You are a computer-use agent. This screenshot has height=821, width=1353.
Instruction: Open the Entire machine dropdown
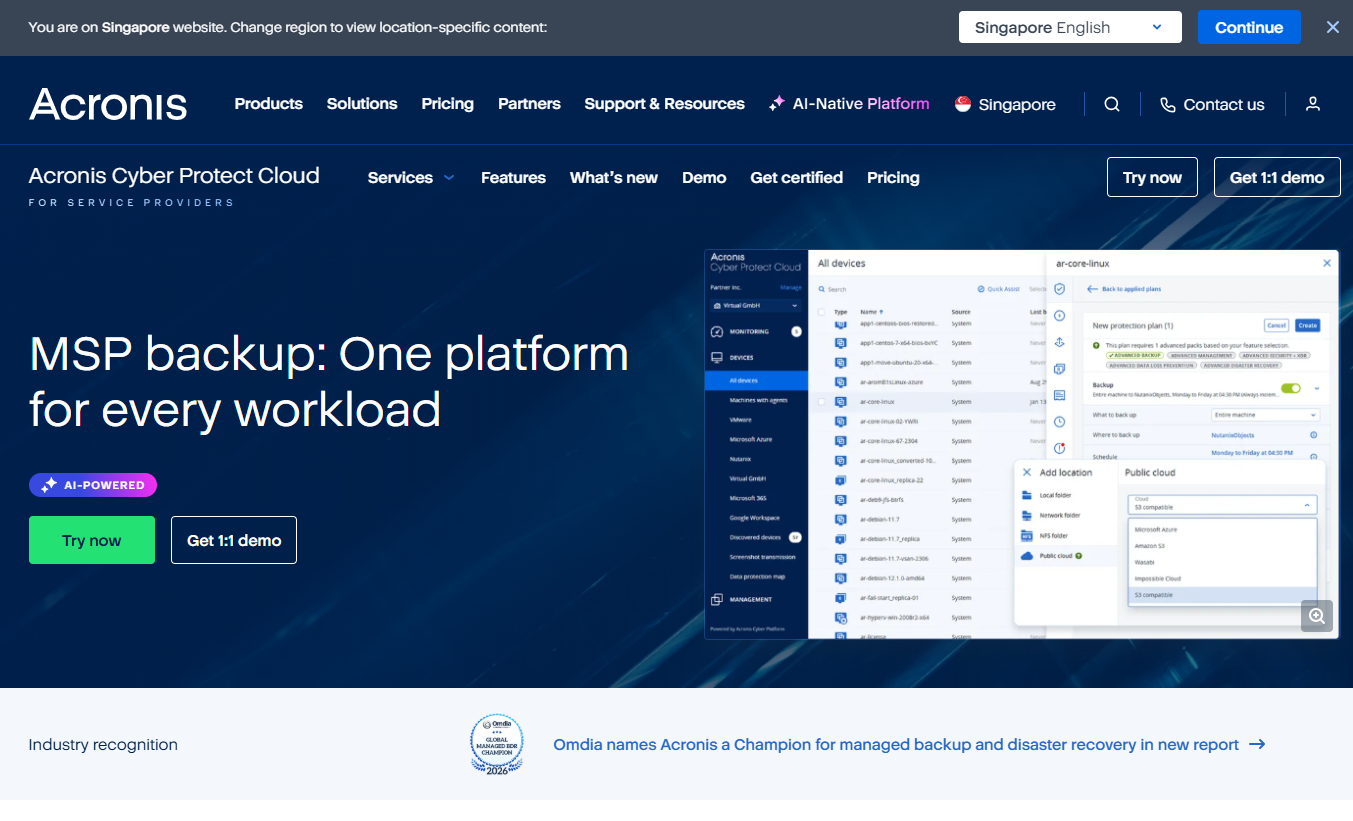coord(1265,414)
